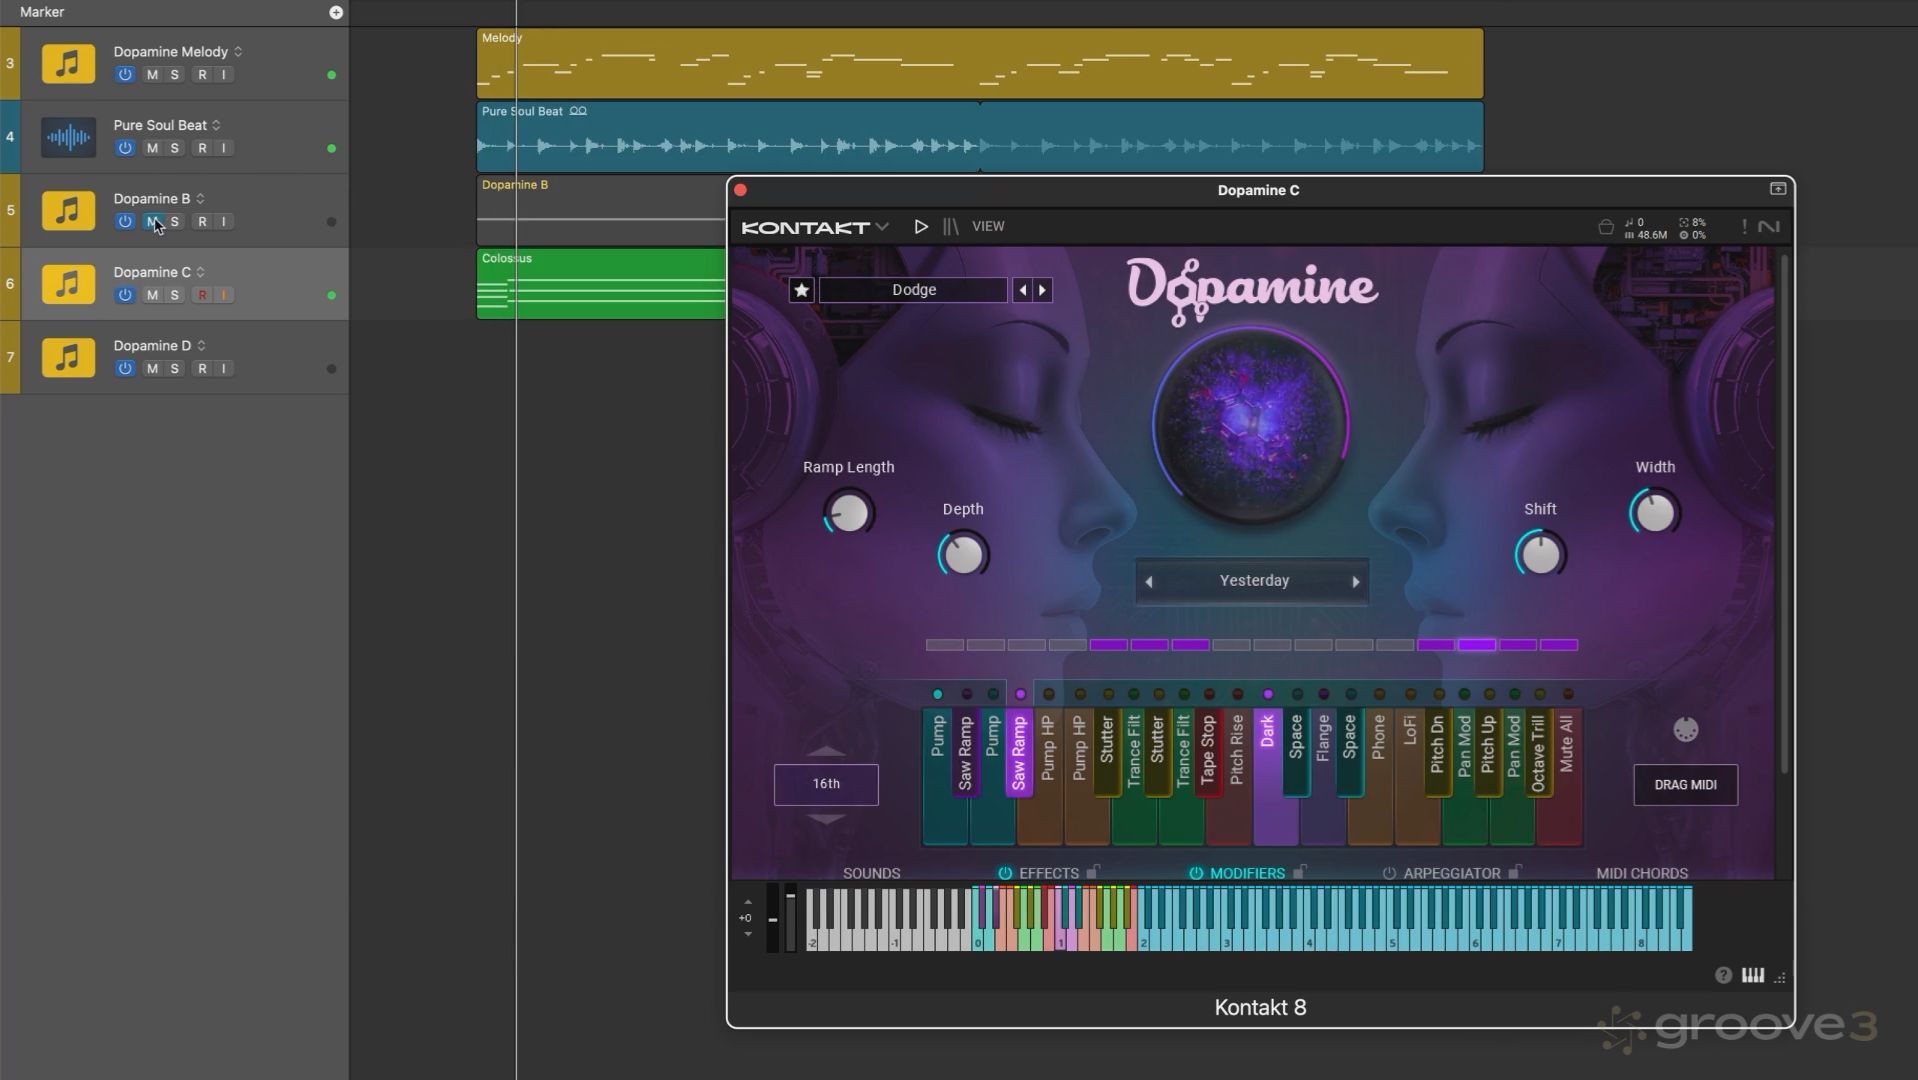Screen dimensions: 1918x1080
Task: Click the add Marker plus icon
Action: coord(336,12)
